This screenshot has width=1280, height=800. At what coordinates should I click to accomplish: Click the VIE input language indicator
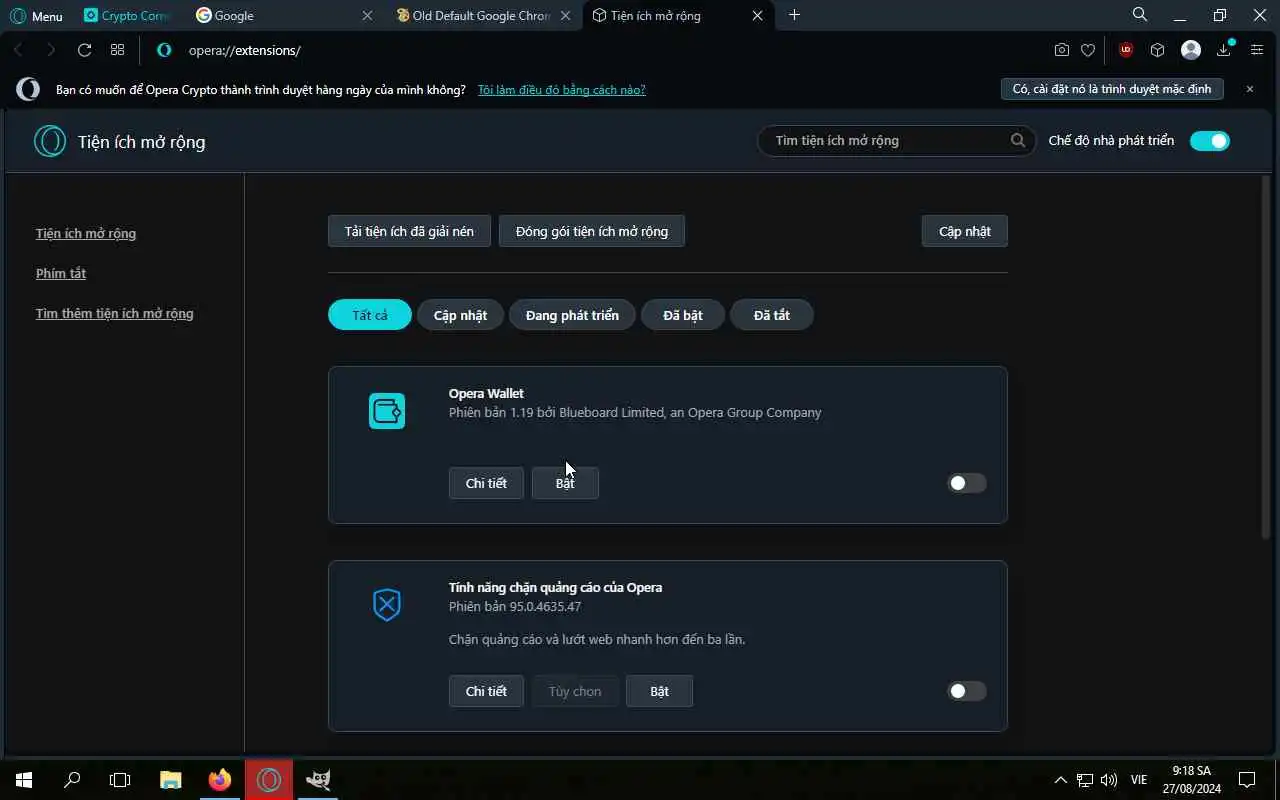[x=1139, y=780]
